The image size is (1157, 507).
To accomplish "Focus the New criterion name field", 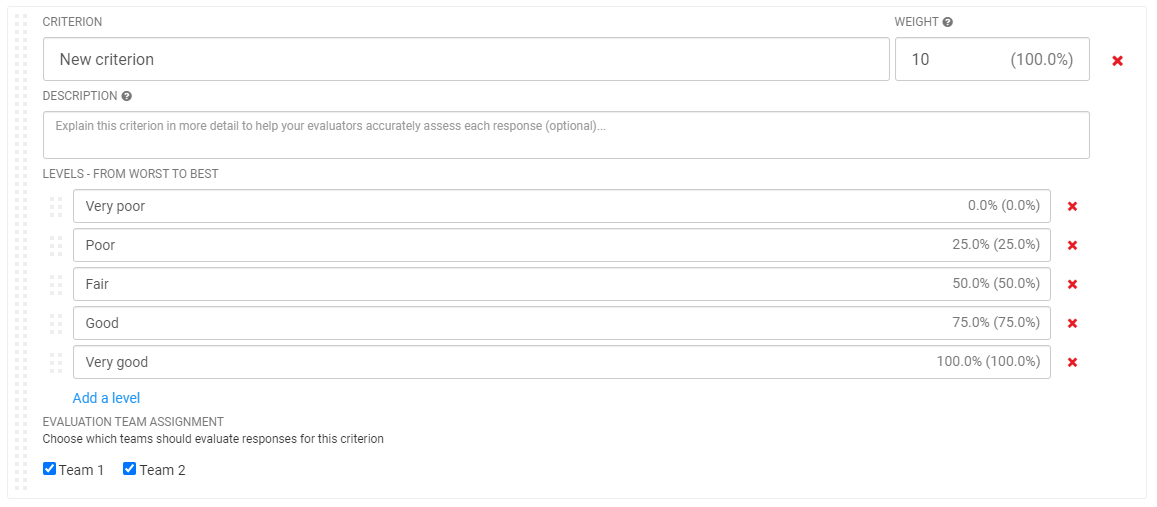I will pyautogui.click(x=466, y=59).
